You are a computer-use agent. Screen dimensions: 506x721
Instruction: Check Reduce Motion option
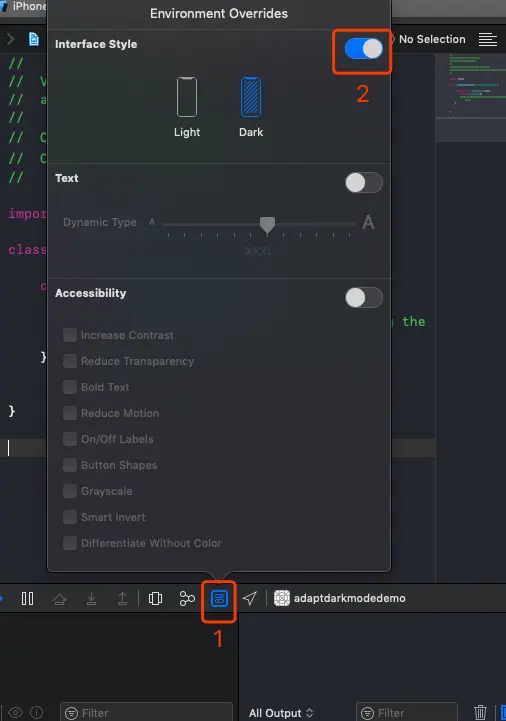(70, 413)
